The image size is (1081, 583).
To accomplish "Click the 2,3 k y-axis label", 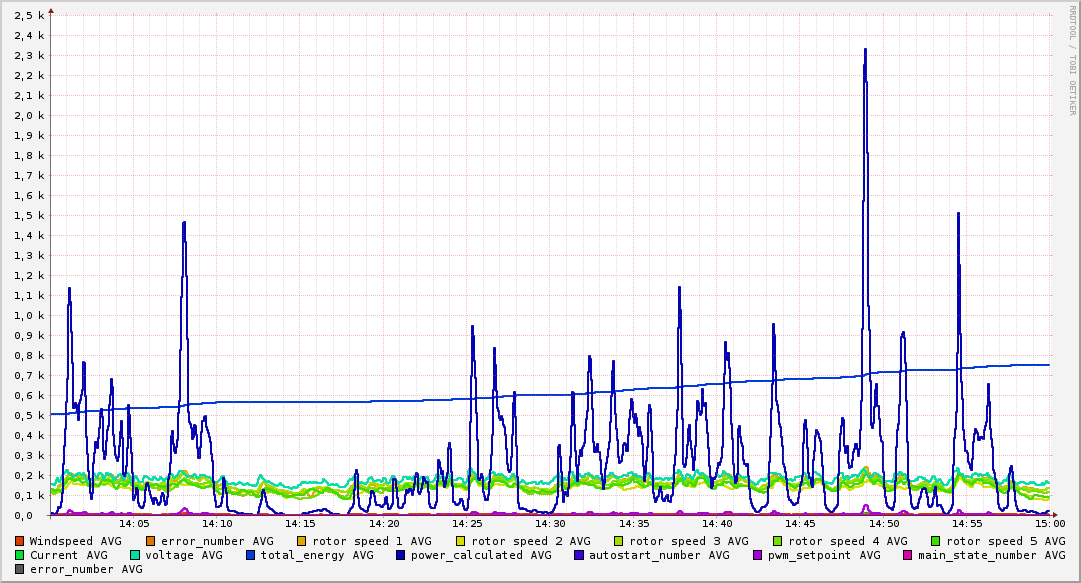I will pyautogui.click(x=29, y=56).
